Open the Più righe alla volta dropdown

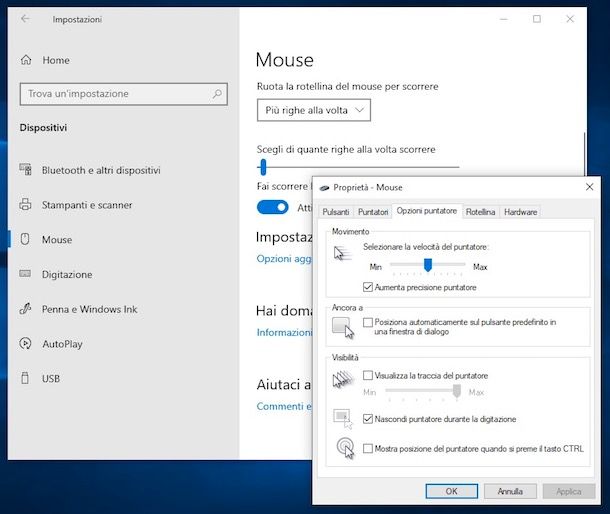tap(313, 110)
